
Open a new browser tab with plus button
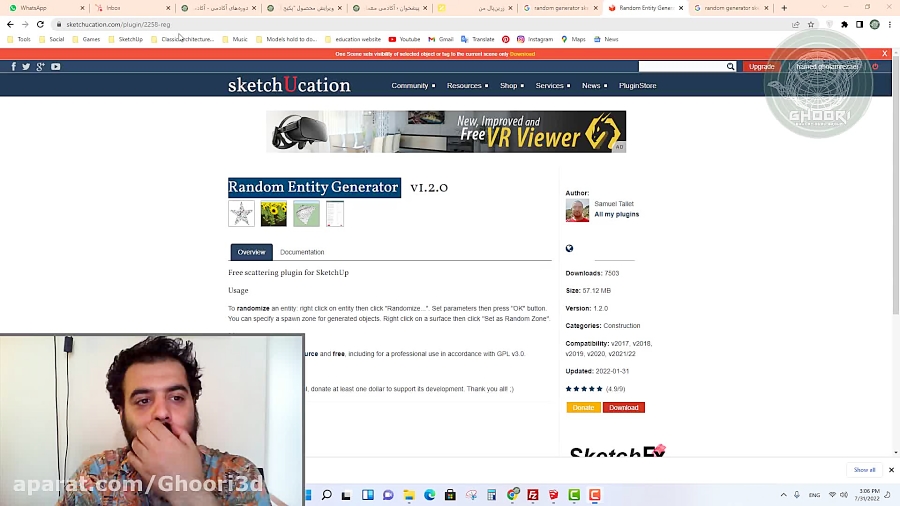(x=784, y=8)
